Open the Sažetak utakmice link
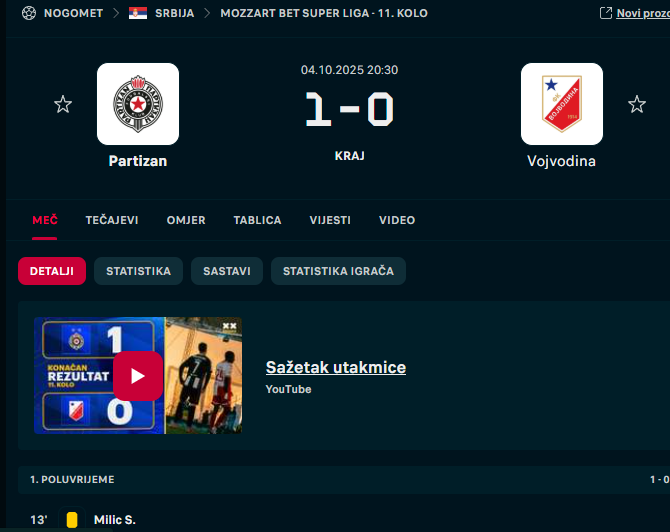The image size is (670, 532). 336,367
